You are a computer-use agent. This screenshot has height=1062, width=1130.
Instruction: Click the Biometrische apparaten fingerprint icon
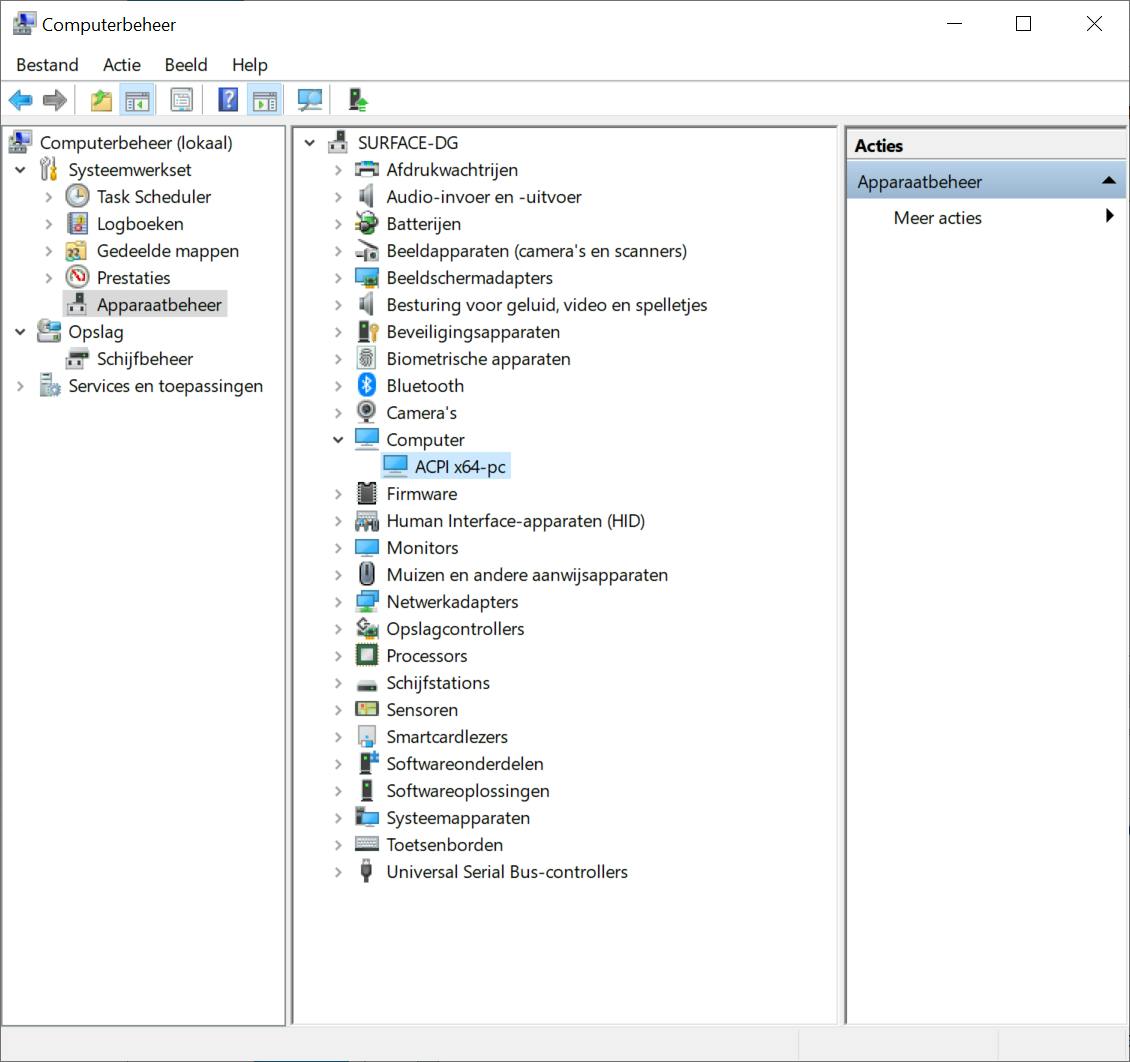(x=367, y=359)
